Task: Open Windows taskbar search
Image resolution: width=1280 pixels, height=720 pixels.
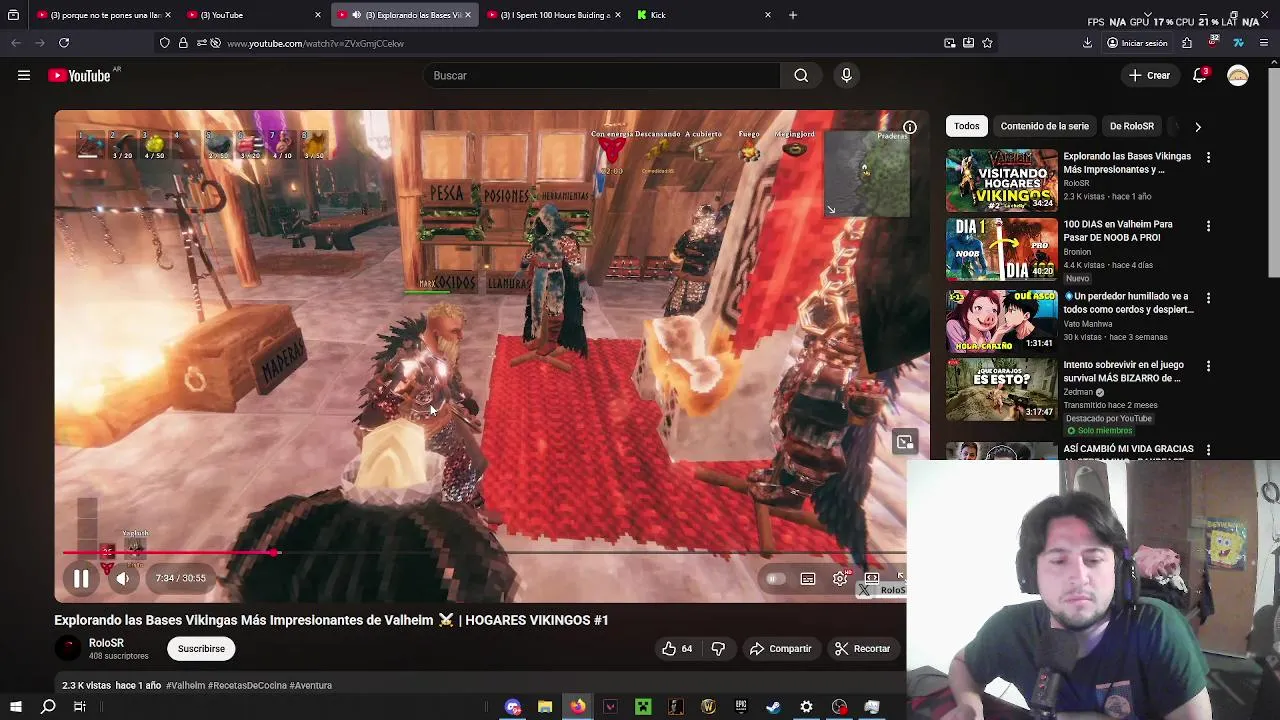Action: point(48,707)
